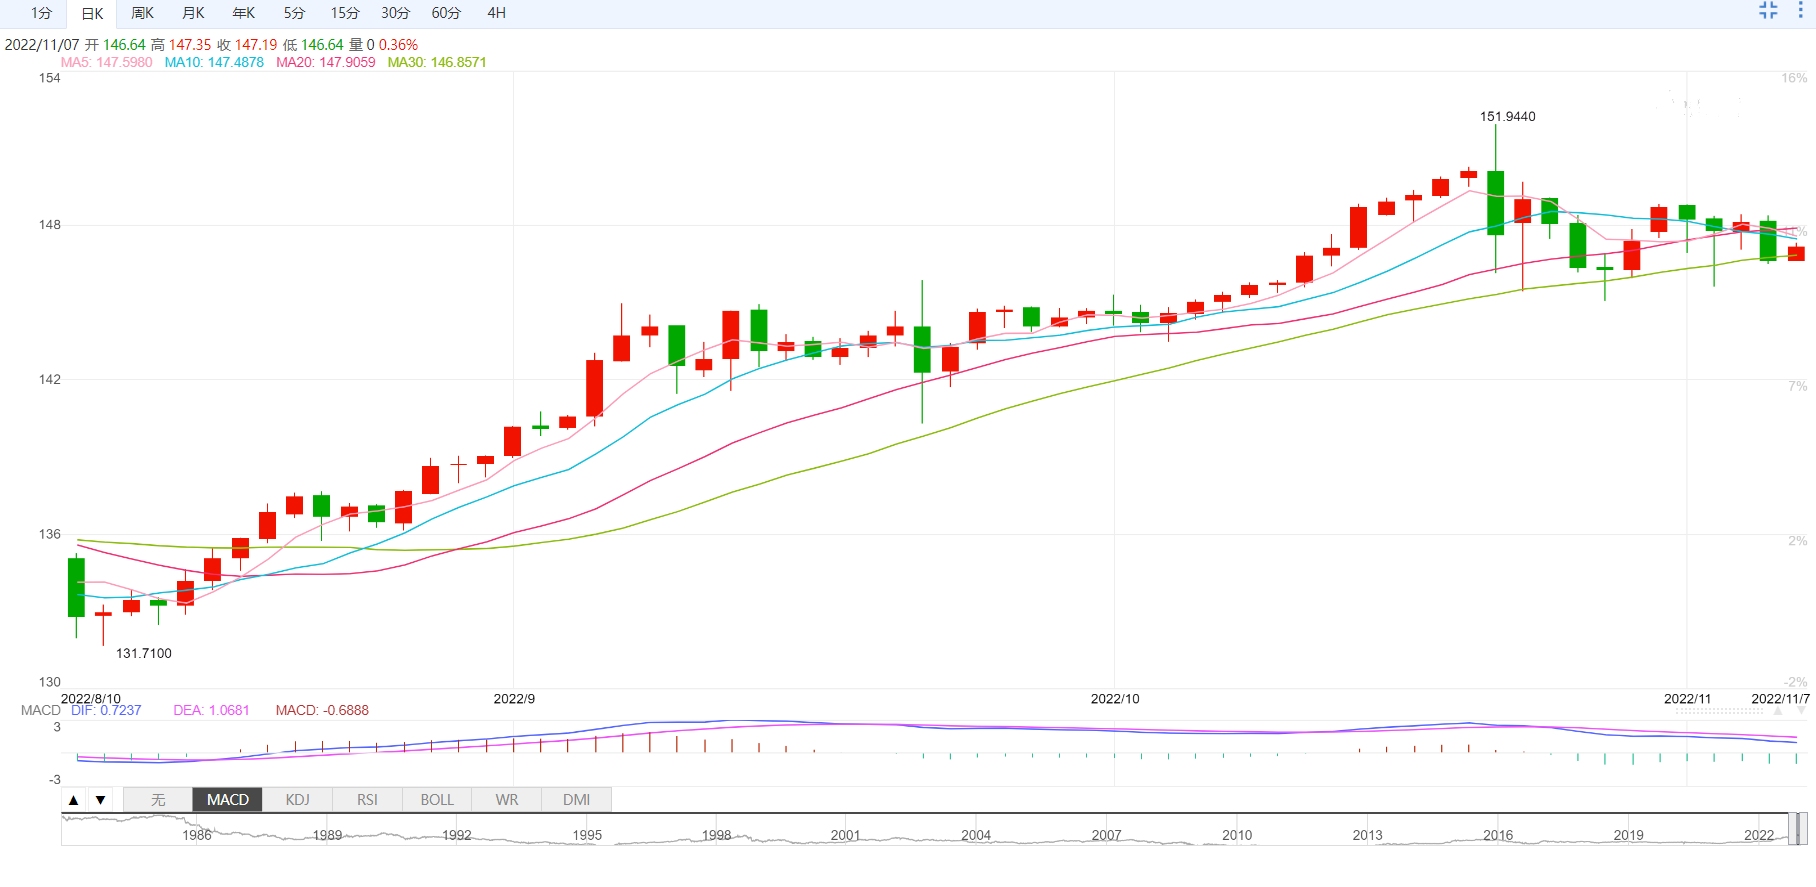Click the MACD: -0.6888 value
The width and height of the screenshot is (1816, 887).
click(322, 710)
